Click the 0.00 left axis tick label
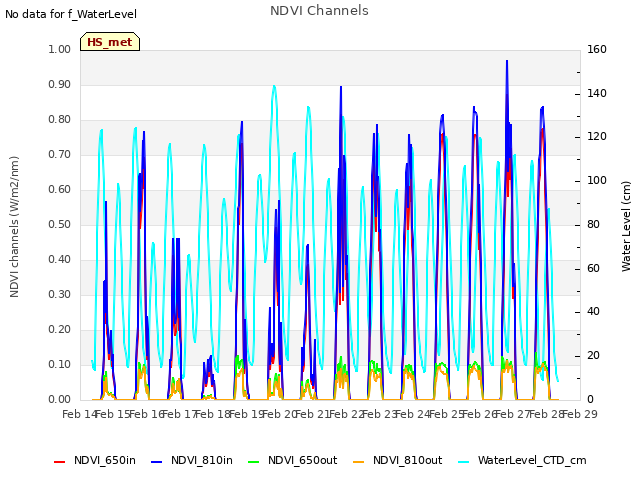640x480 pixels. (x=60, y=400)
